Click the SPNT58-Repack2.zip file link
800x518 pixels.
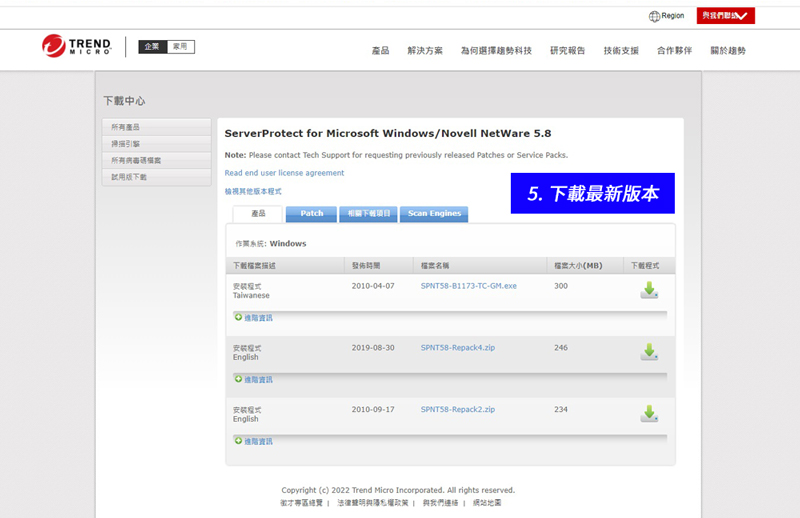(458, 409)
